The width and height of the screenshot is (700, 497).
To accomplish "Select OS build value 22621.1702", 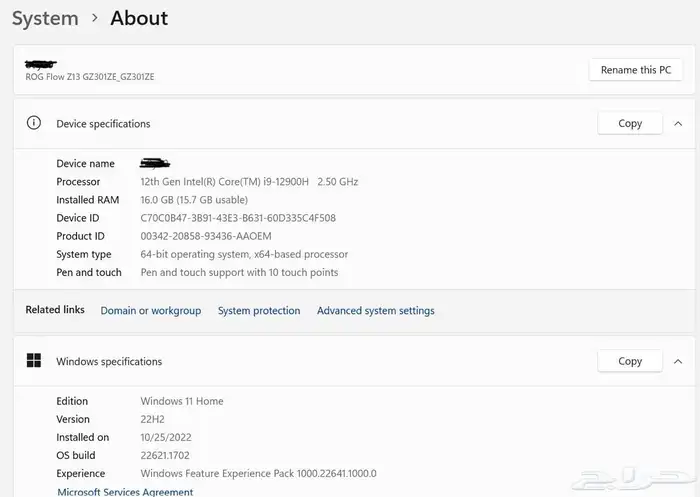I will pos(165,455).
